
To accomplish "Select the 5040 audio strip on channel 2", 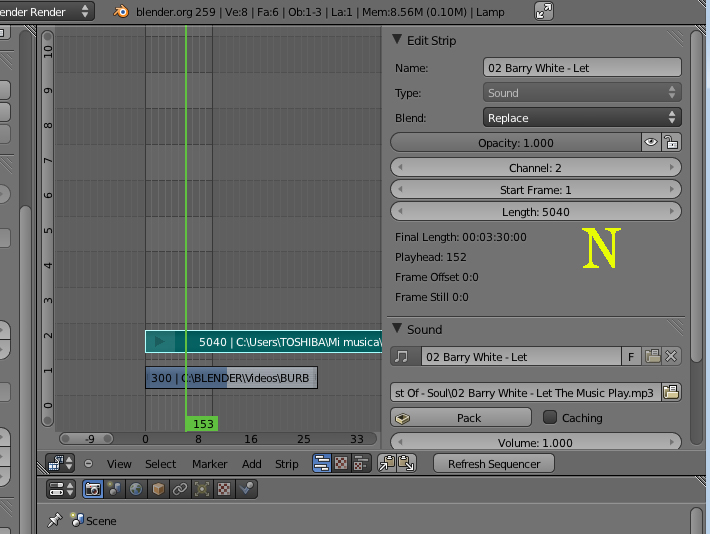I will pyautogui.click(x=264, y=342).
